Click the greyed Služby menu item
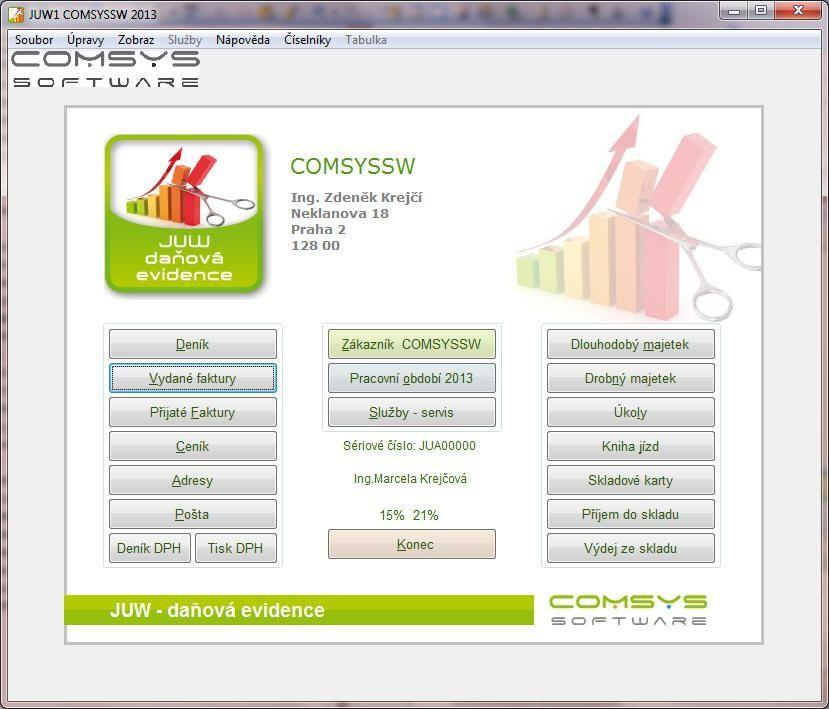The image size is (829, 709). pyautogui.click(x=185, y=40)
